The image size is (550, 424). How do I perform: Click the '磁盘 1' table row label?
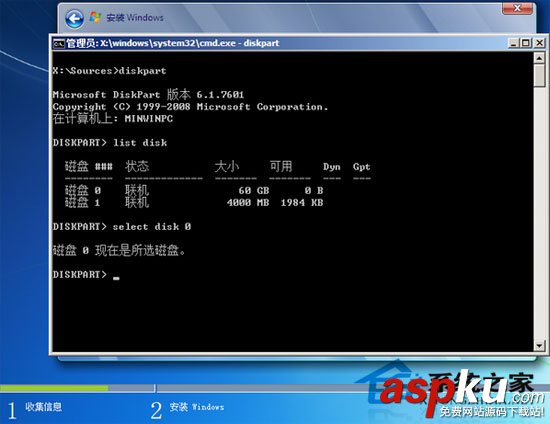tap(83, 202)
